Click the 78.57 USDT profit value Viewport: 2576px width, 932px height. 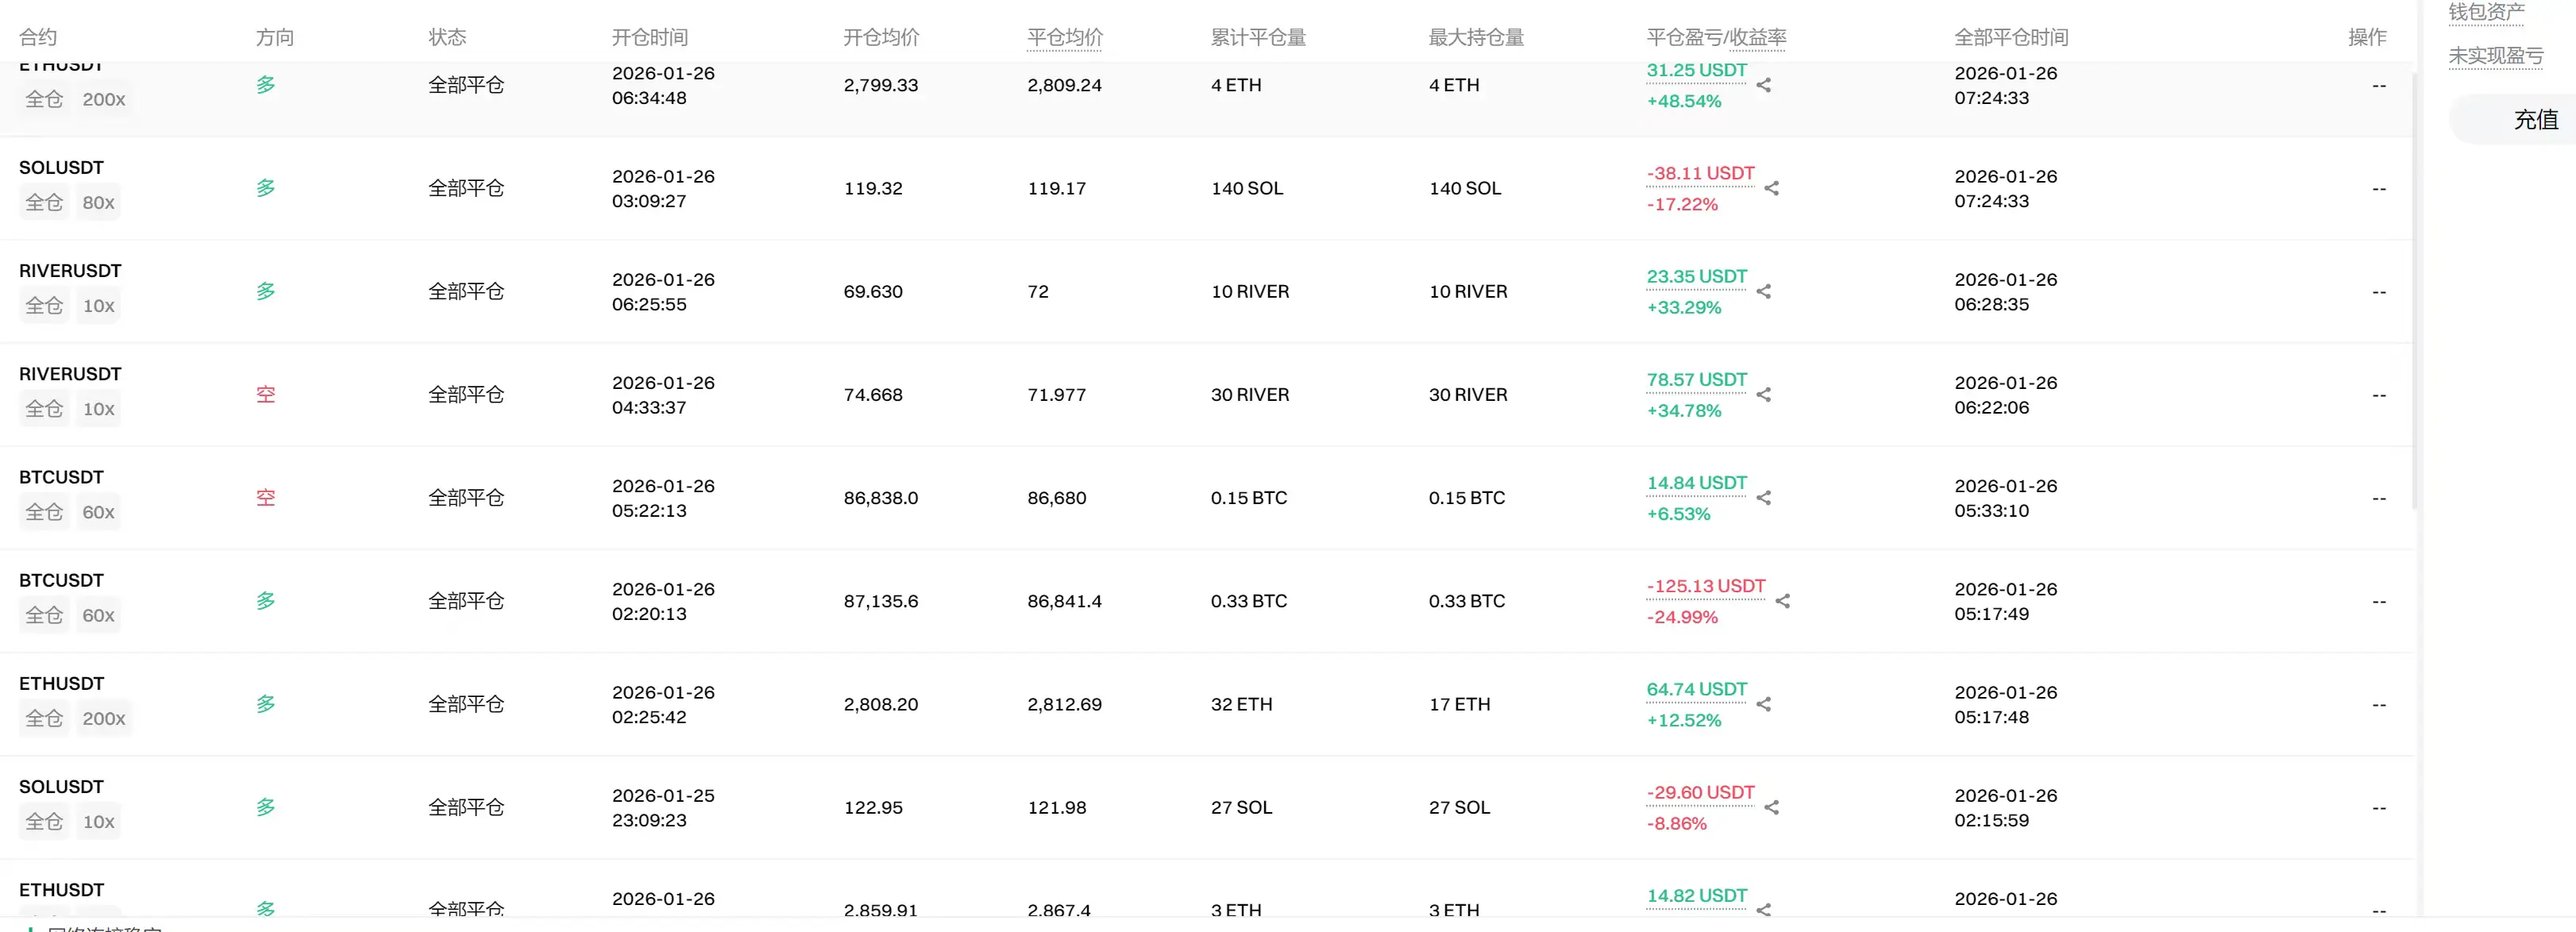click(x=1696, y=380)
